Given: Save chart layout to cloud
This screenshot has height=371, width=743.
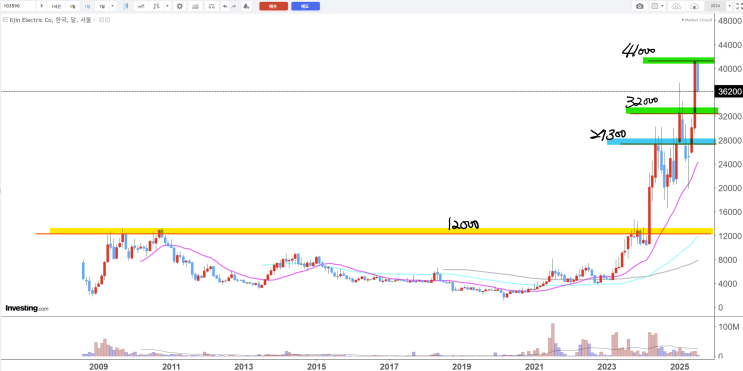Looking at the screenshot, I should pos(694,6).
